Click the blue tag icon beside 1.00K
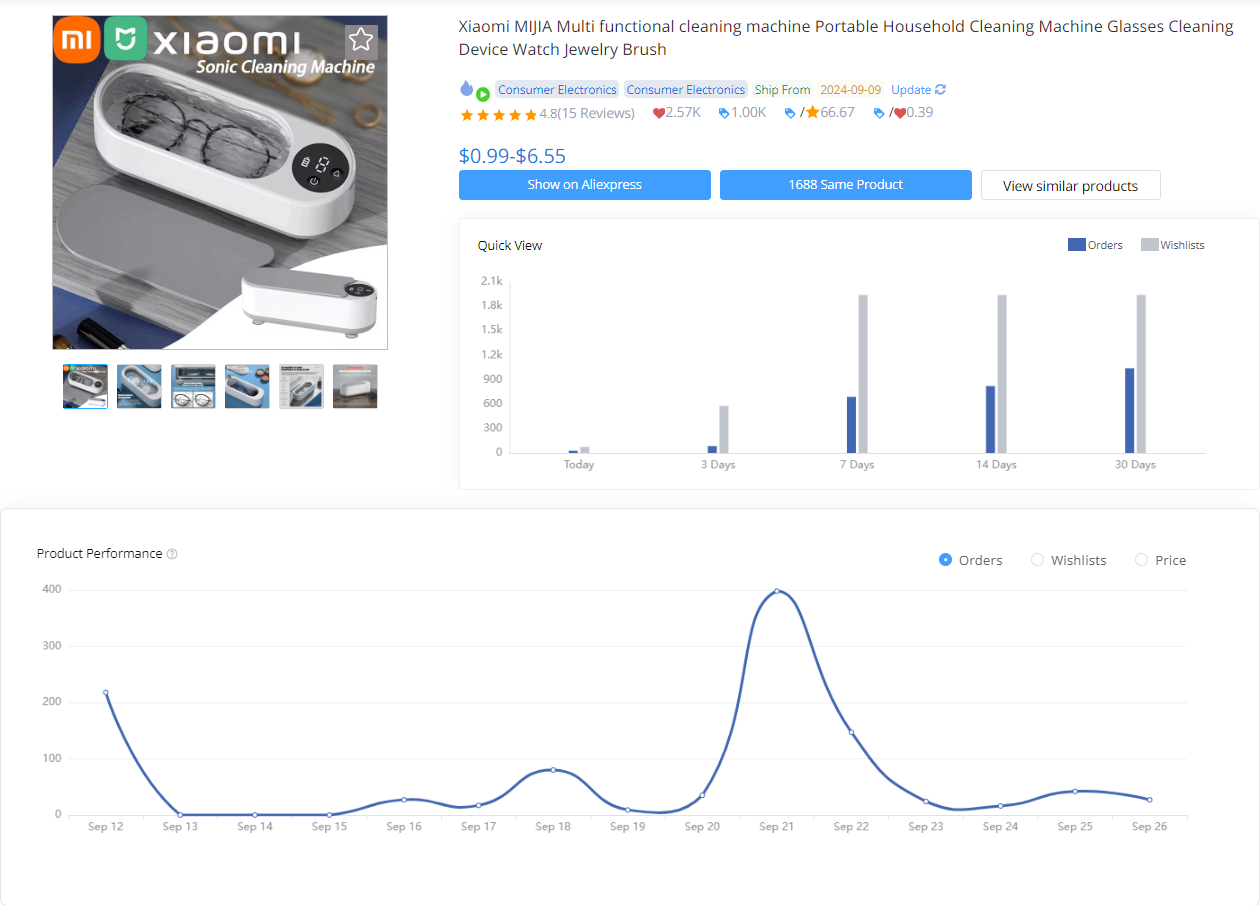Viewport: 1260px width, 905px height. tap(724, 113)
